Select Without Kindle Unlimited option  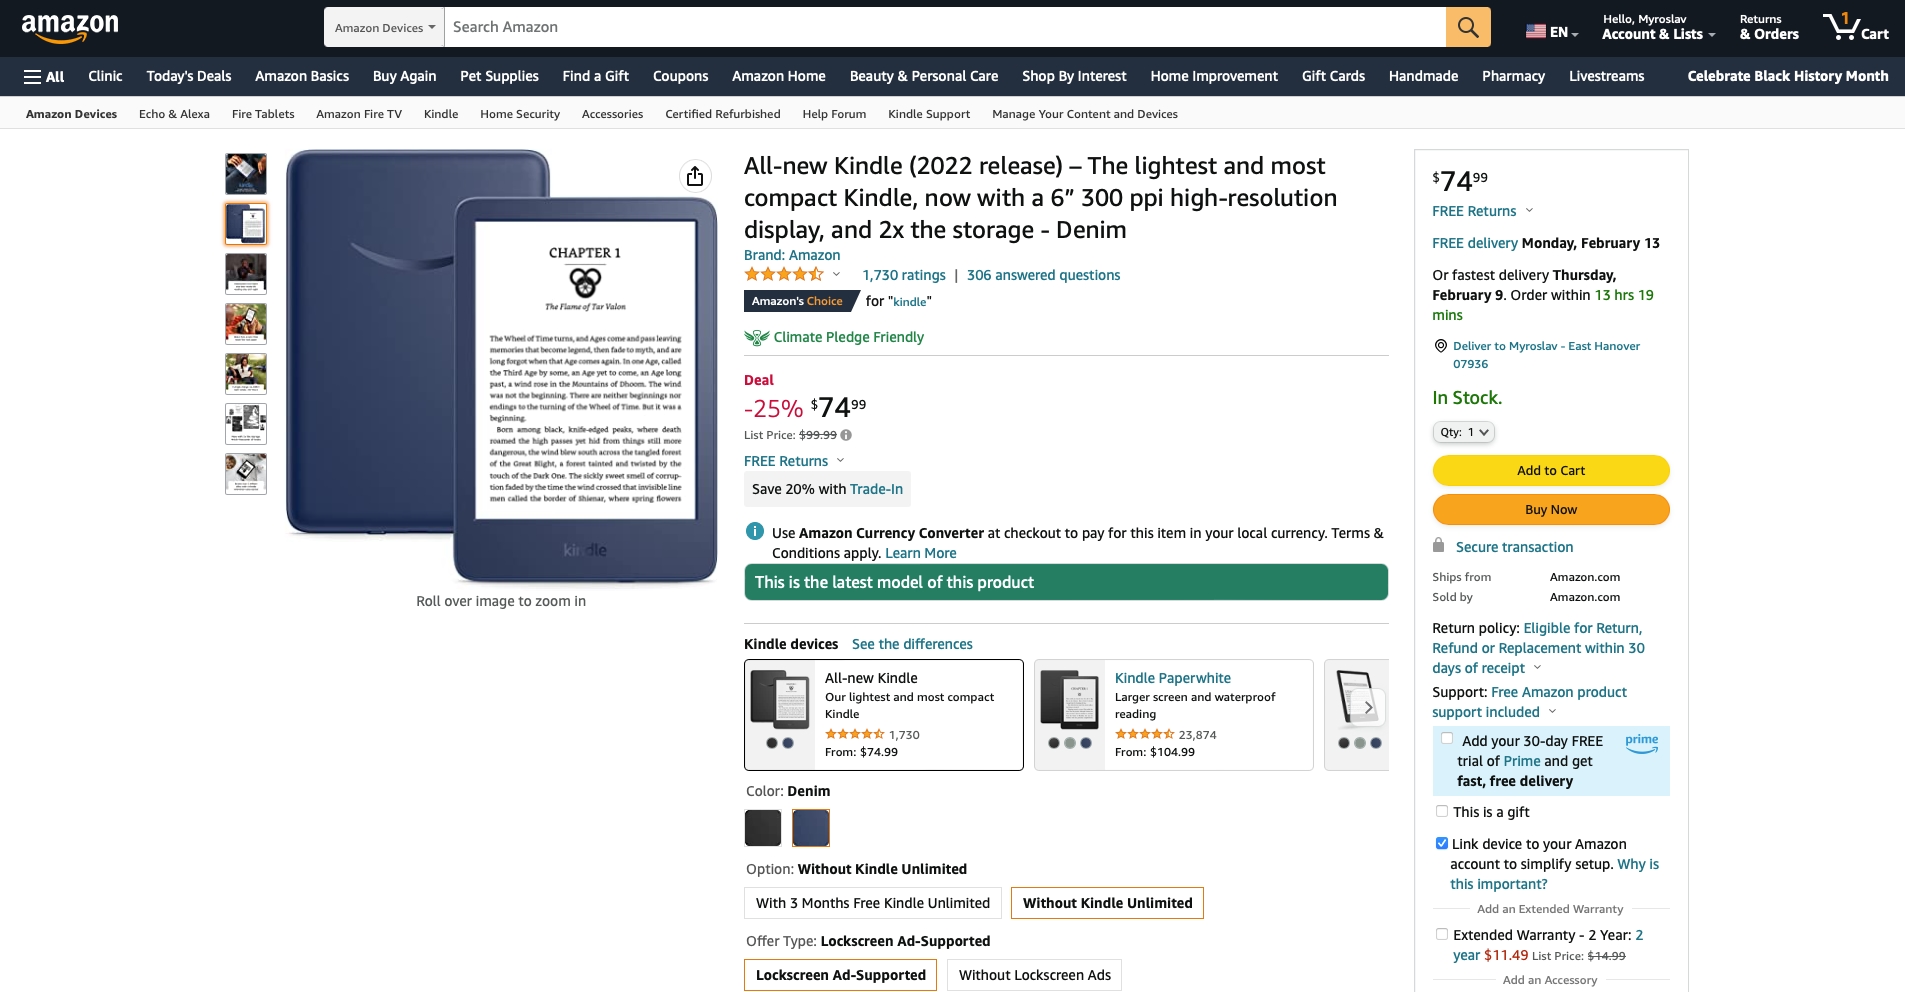[1107, 903]
